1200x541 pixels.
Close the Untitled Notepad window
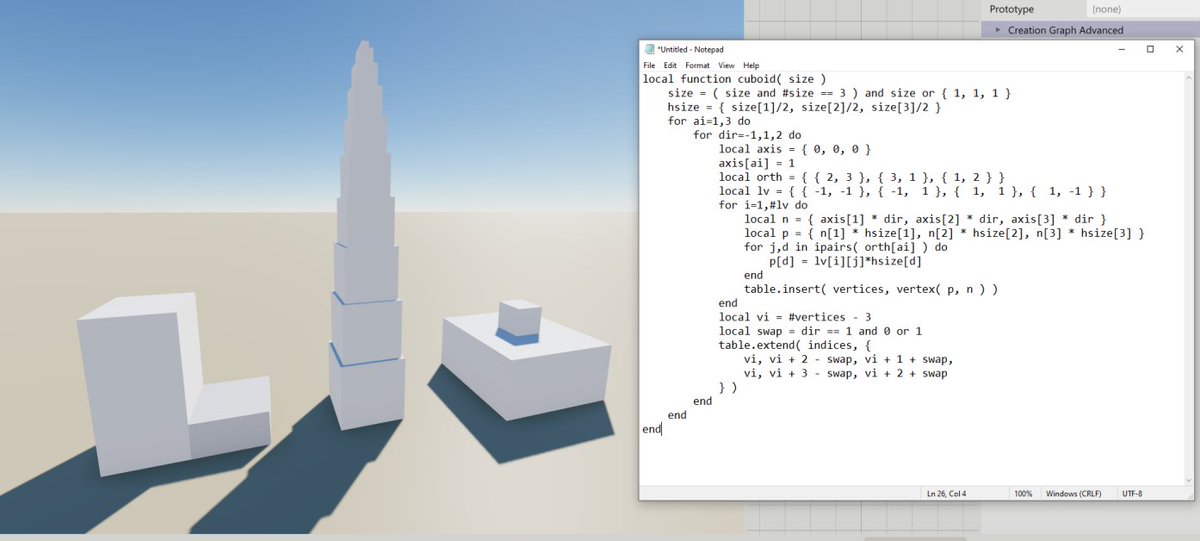[1181, 49]
